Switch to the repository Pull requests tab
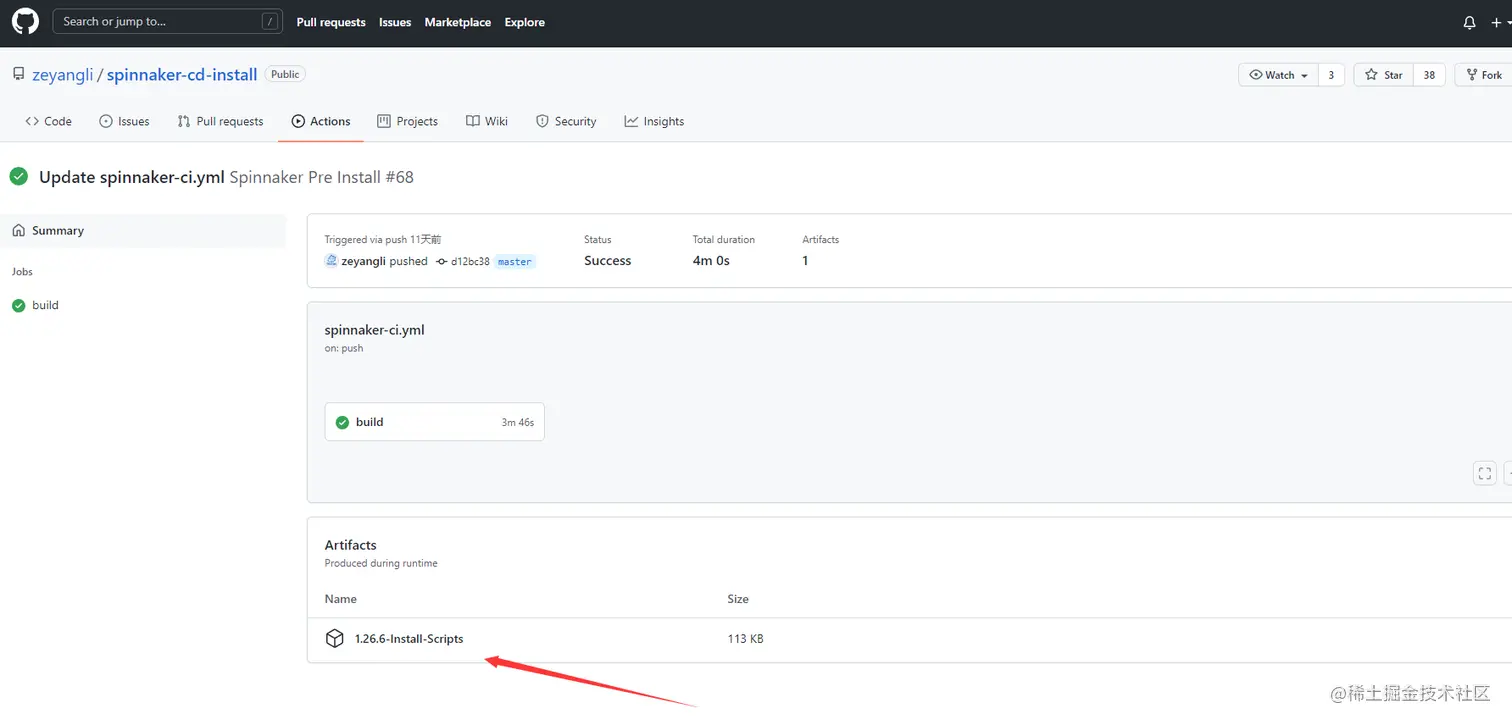The width and height of the screenshot is (1512, 725). pyautogui.click(x=220, y=121)
